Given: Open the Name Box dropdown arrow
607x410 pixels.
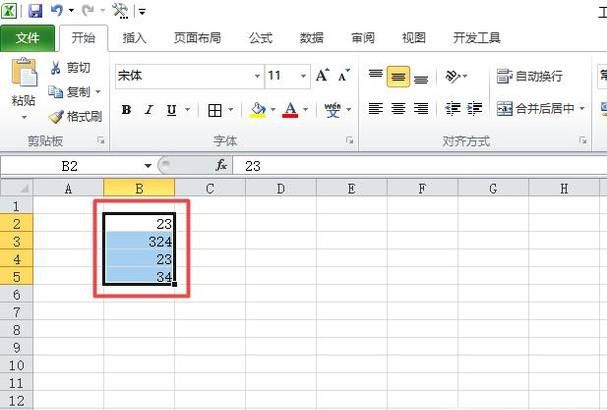Looking at the screenshot, I should point(148,166).
